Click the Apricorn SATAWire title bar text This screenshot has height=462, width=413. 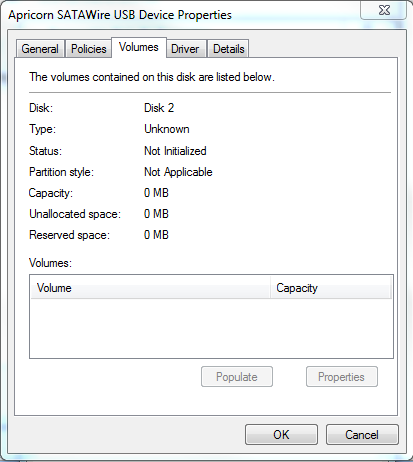(x=120, y=15)
